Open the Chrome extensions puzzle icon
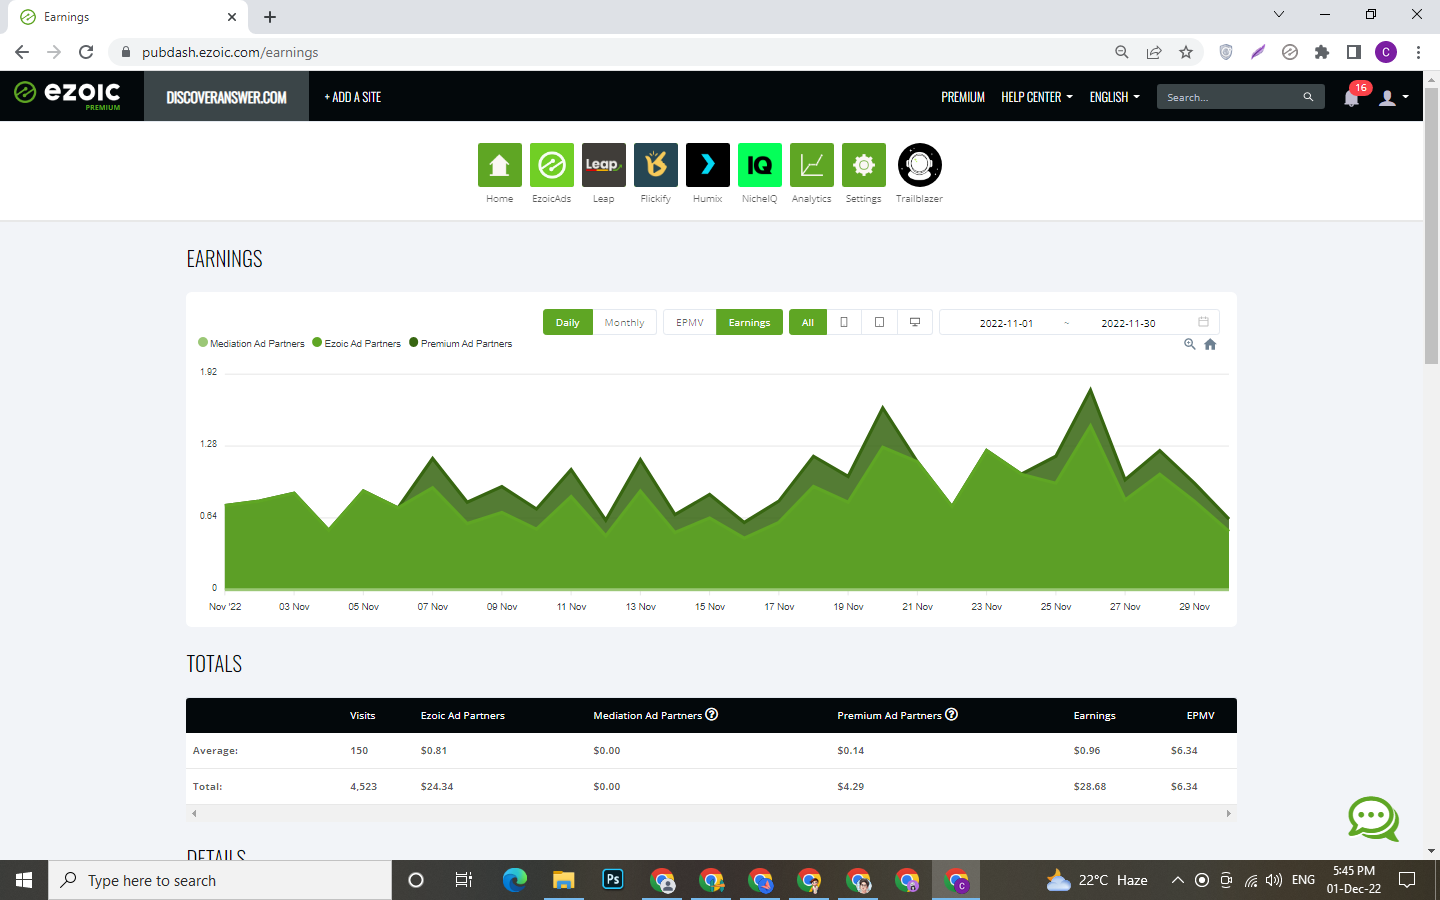Viewport: 1440px width, 900px height. point(1322,52)
